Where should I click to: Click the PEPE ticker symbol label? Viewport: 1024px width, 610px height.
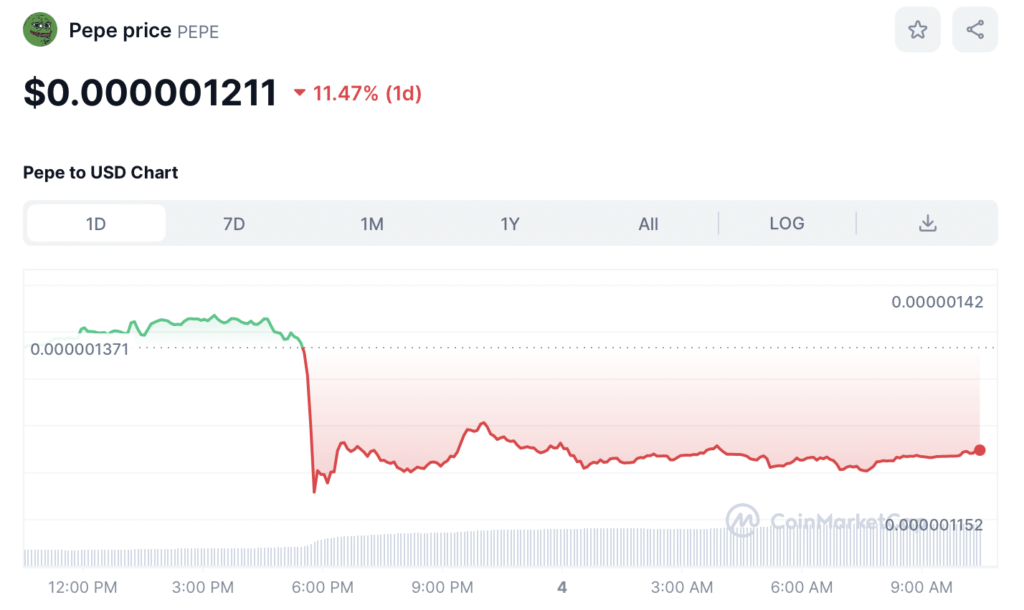(198, 32)
